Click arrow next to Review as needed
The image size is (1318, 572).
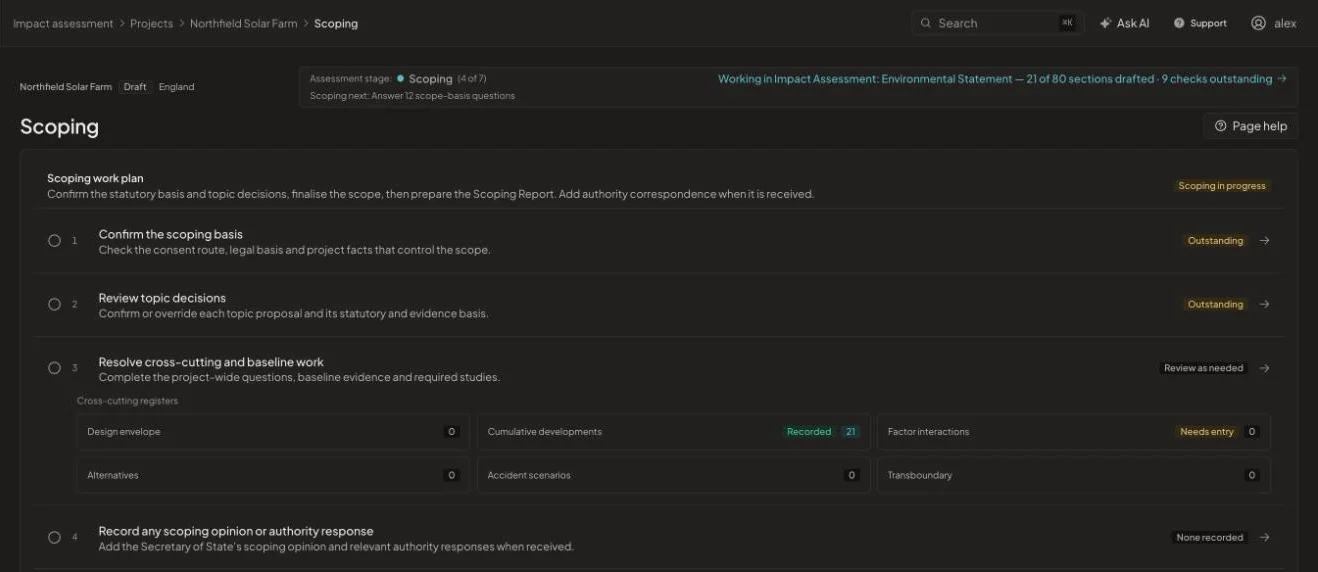1265,368
